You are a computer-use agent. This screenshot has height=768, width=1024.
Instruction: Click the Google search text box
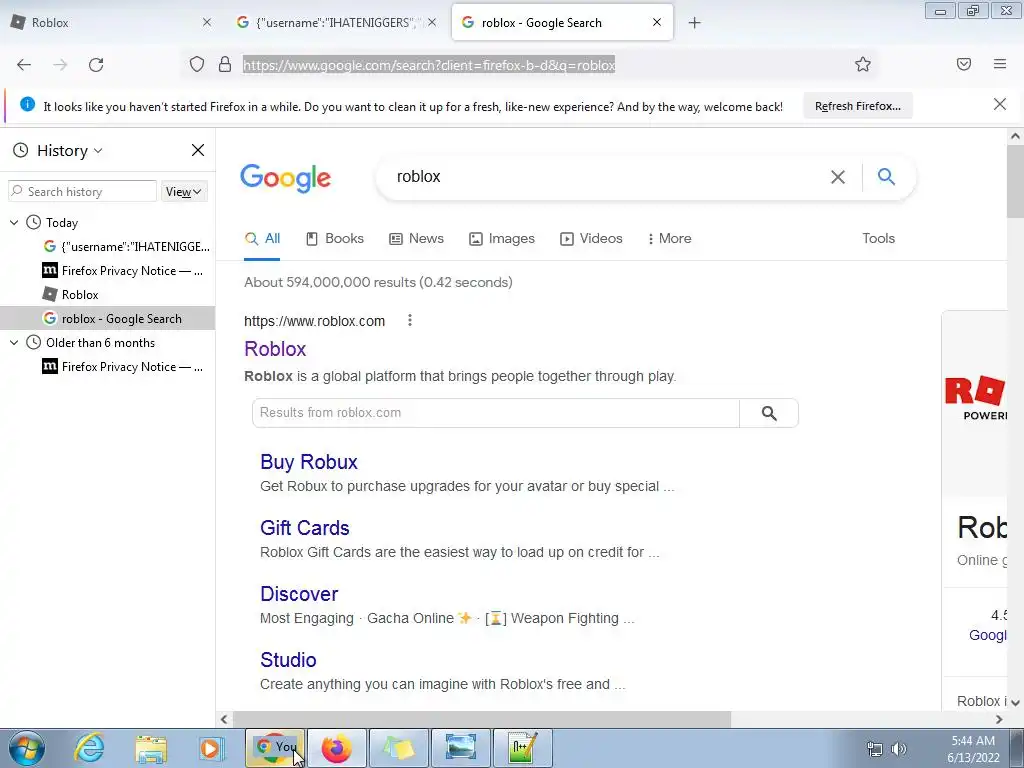point(607,177)
